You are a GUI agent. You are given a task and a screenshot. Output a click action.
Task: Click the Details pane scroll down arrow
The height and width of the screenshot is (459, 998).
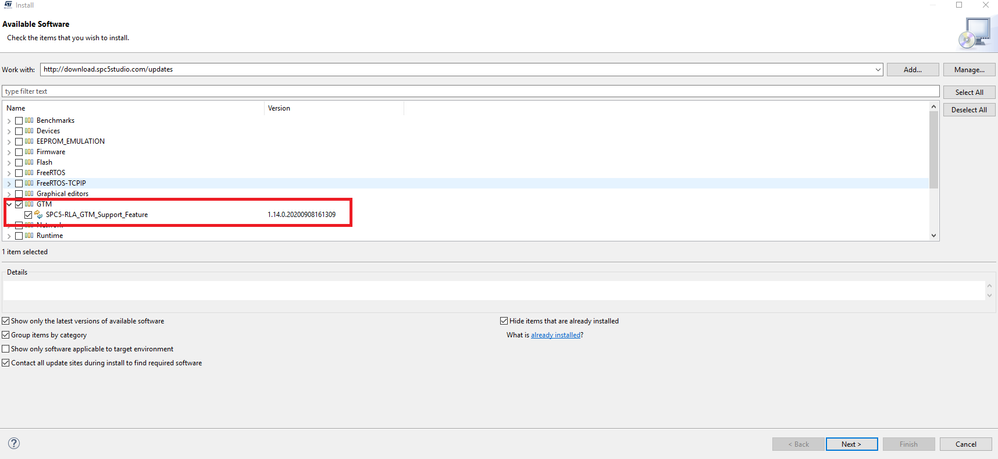click(x=989, y=295)
